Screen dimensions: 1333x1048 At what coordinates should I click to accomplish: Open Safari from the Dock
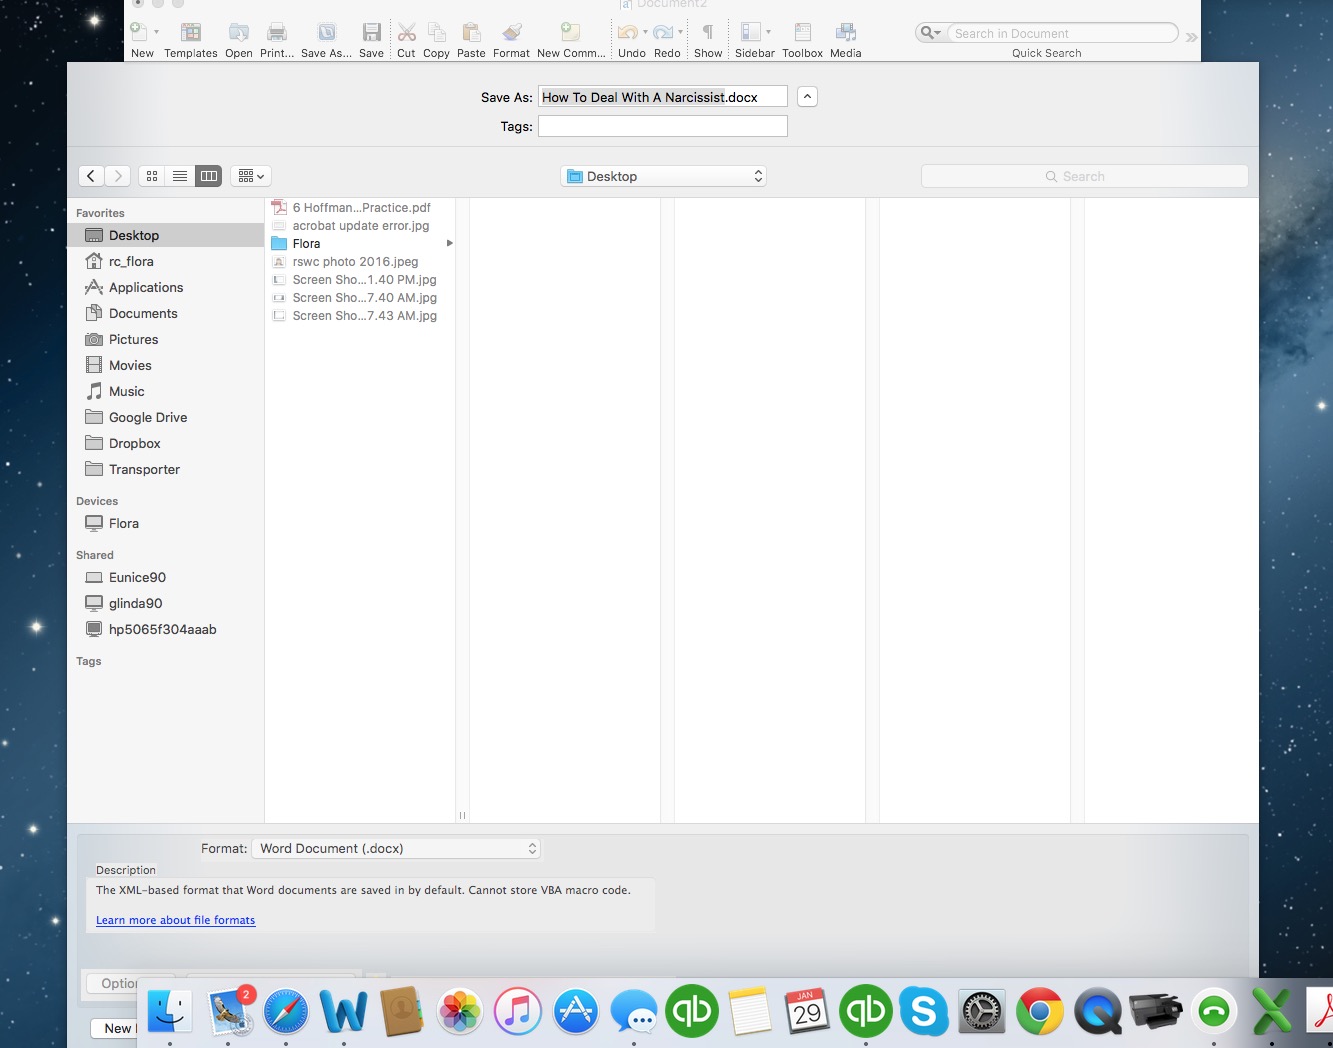point(286,1011)
